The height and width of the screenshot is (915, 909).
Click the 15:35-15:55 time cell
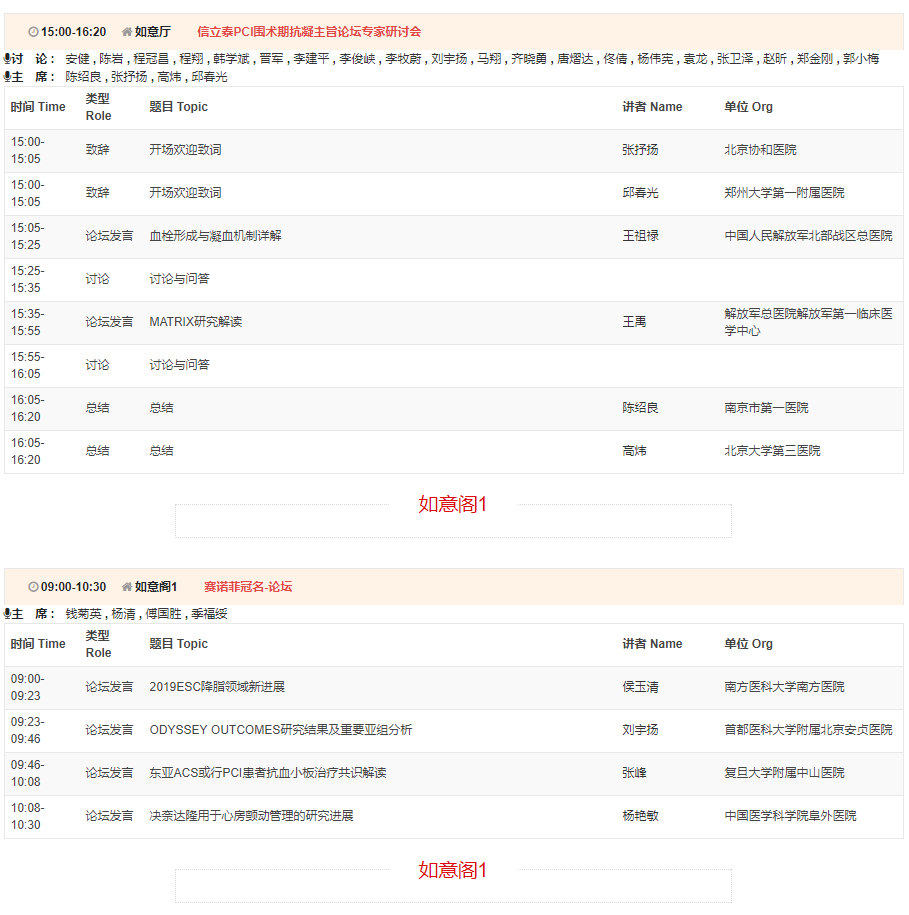27,322
